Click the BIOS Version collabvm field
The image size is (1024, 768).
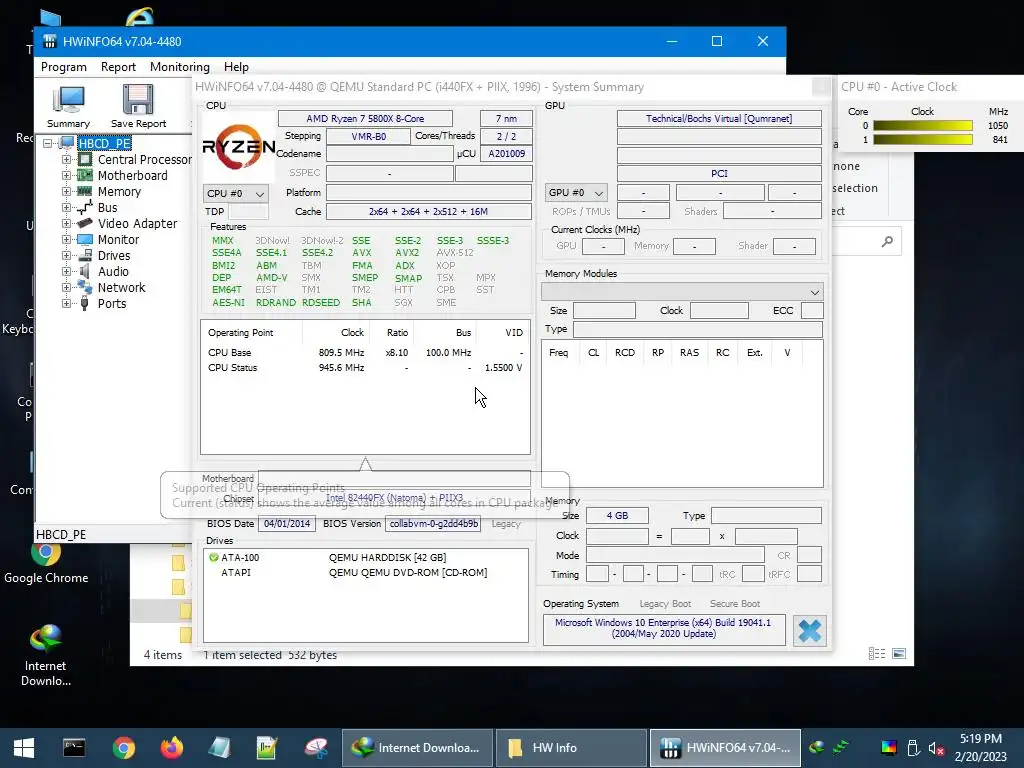(x=433, y=524)
